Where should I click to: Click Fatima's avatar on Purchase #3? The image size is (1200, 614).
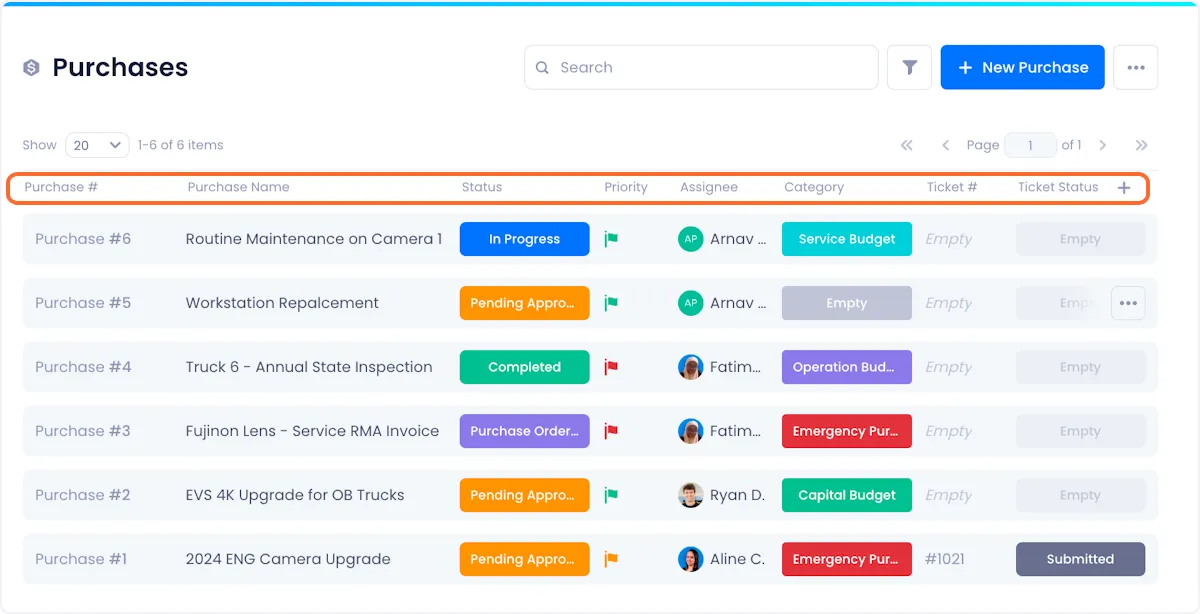click(x=691, y=431)
